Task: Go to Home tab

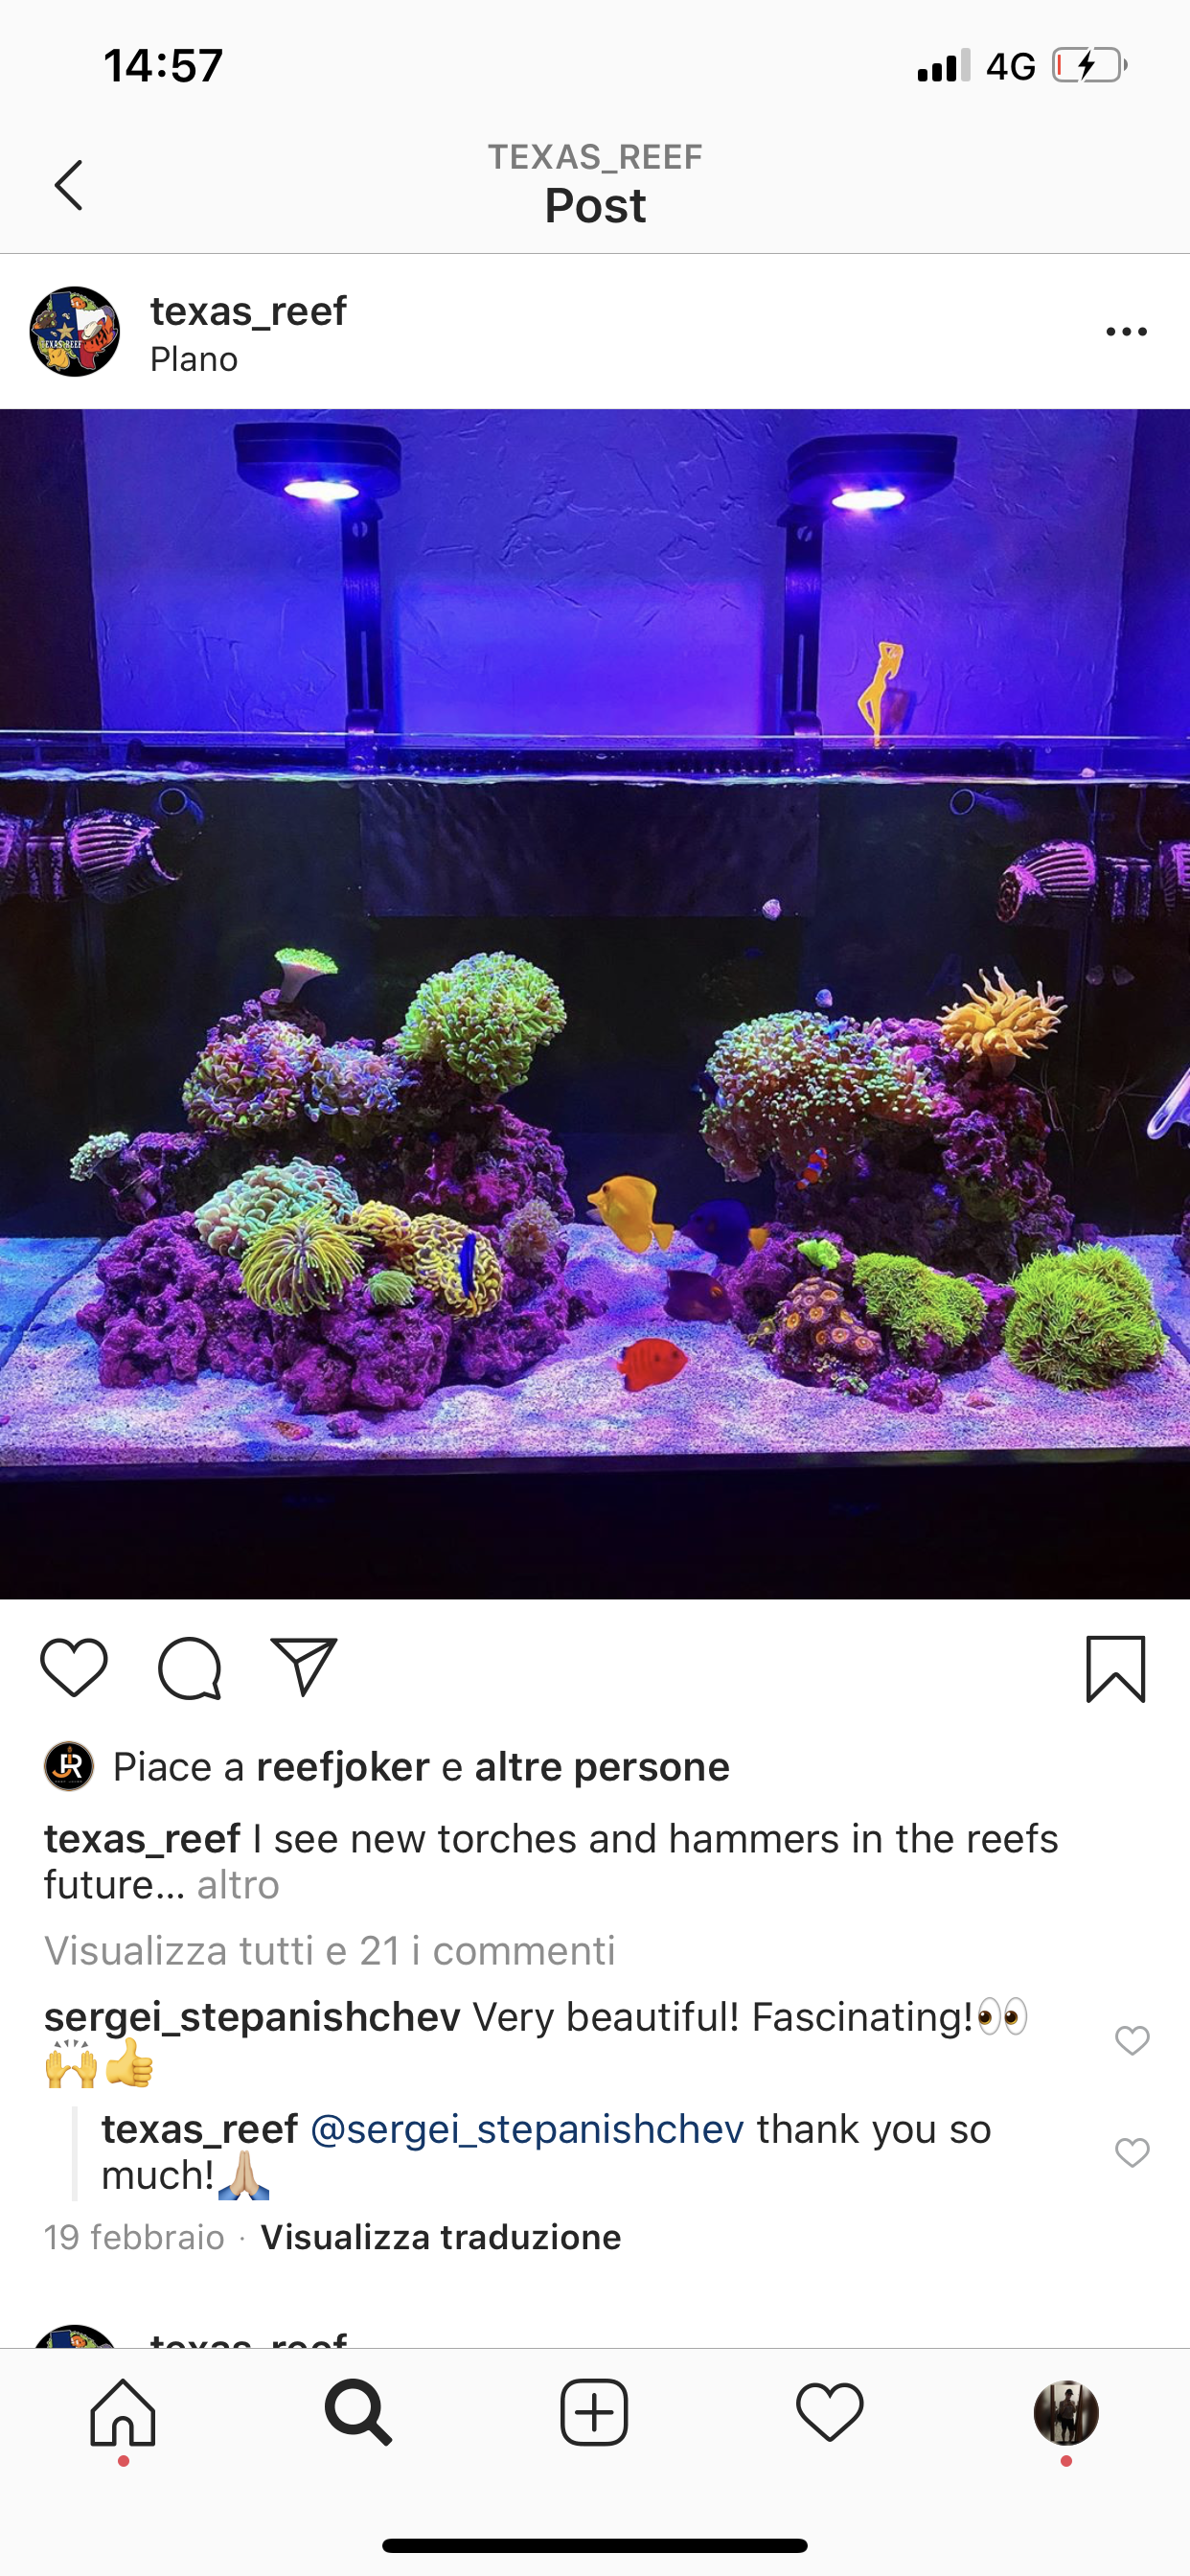Action: click(123, 2413)
